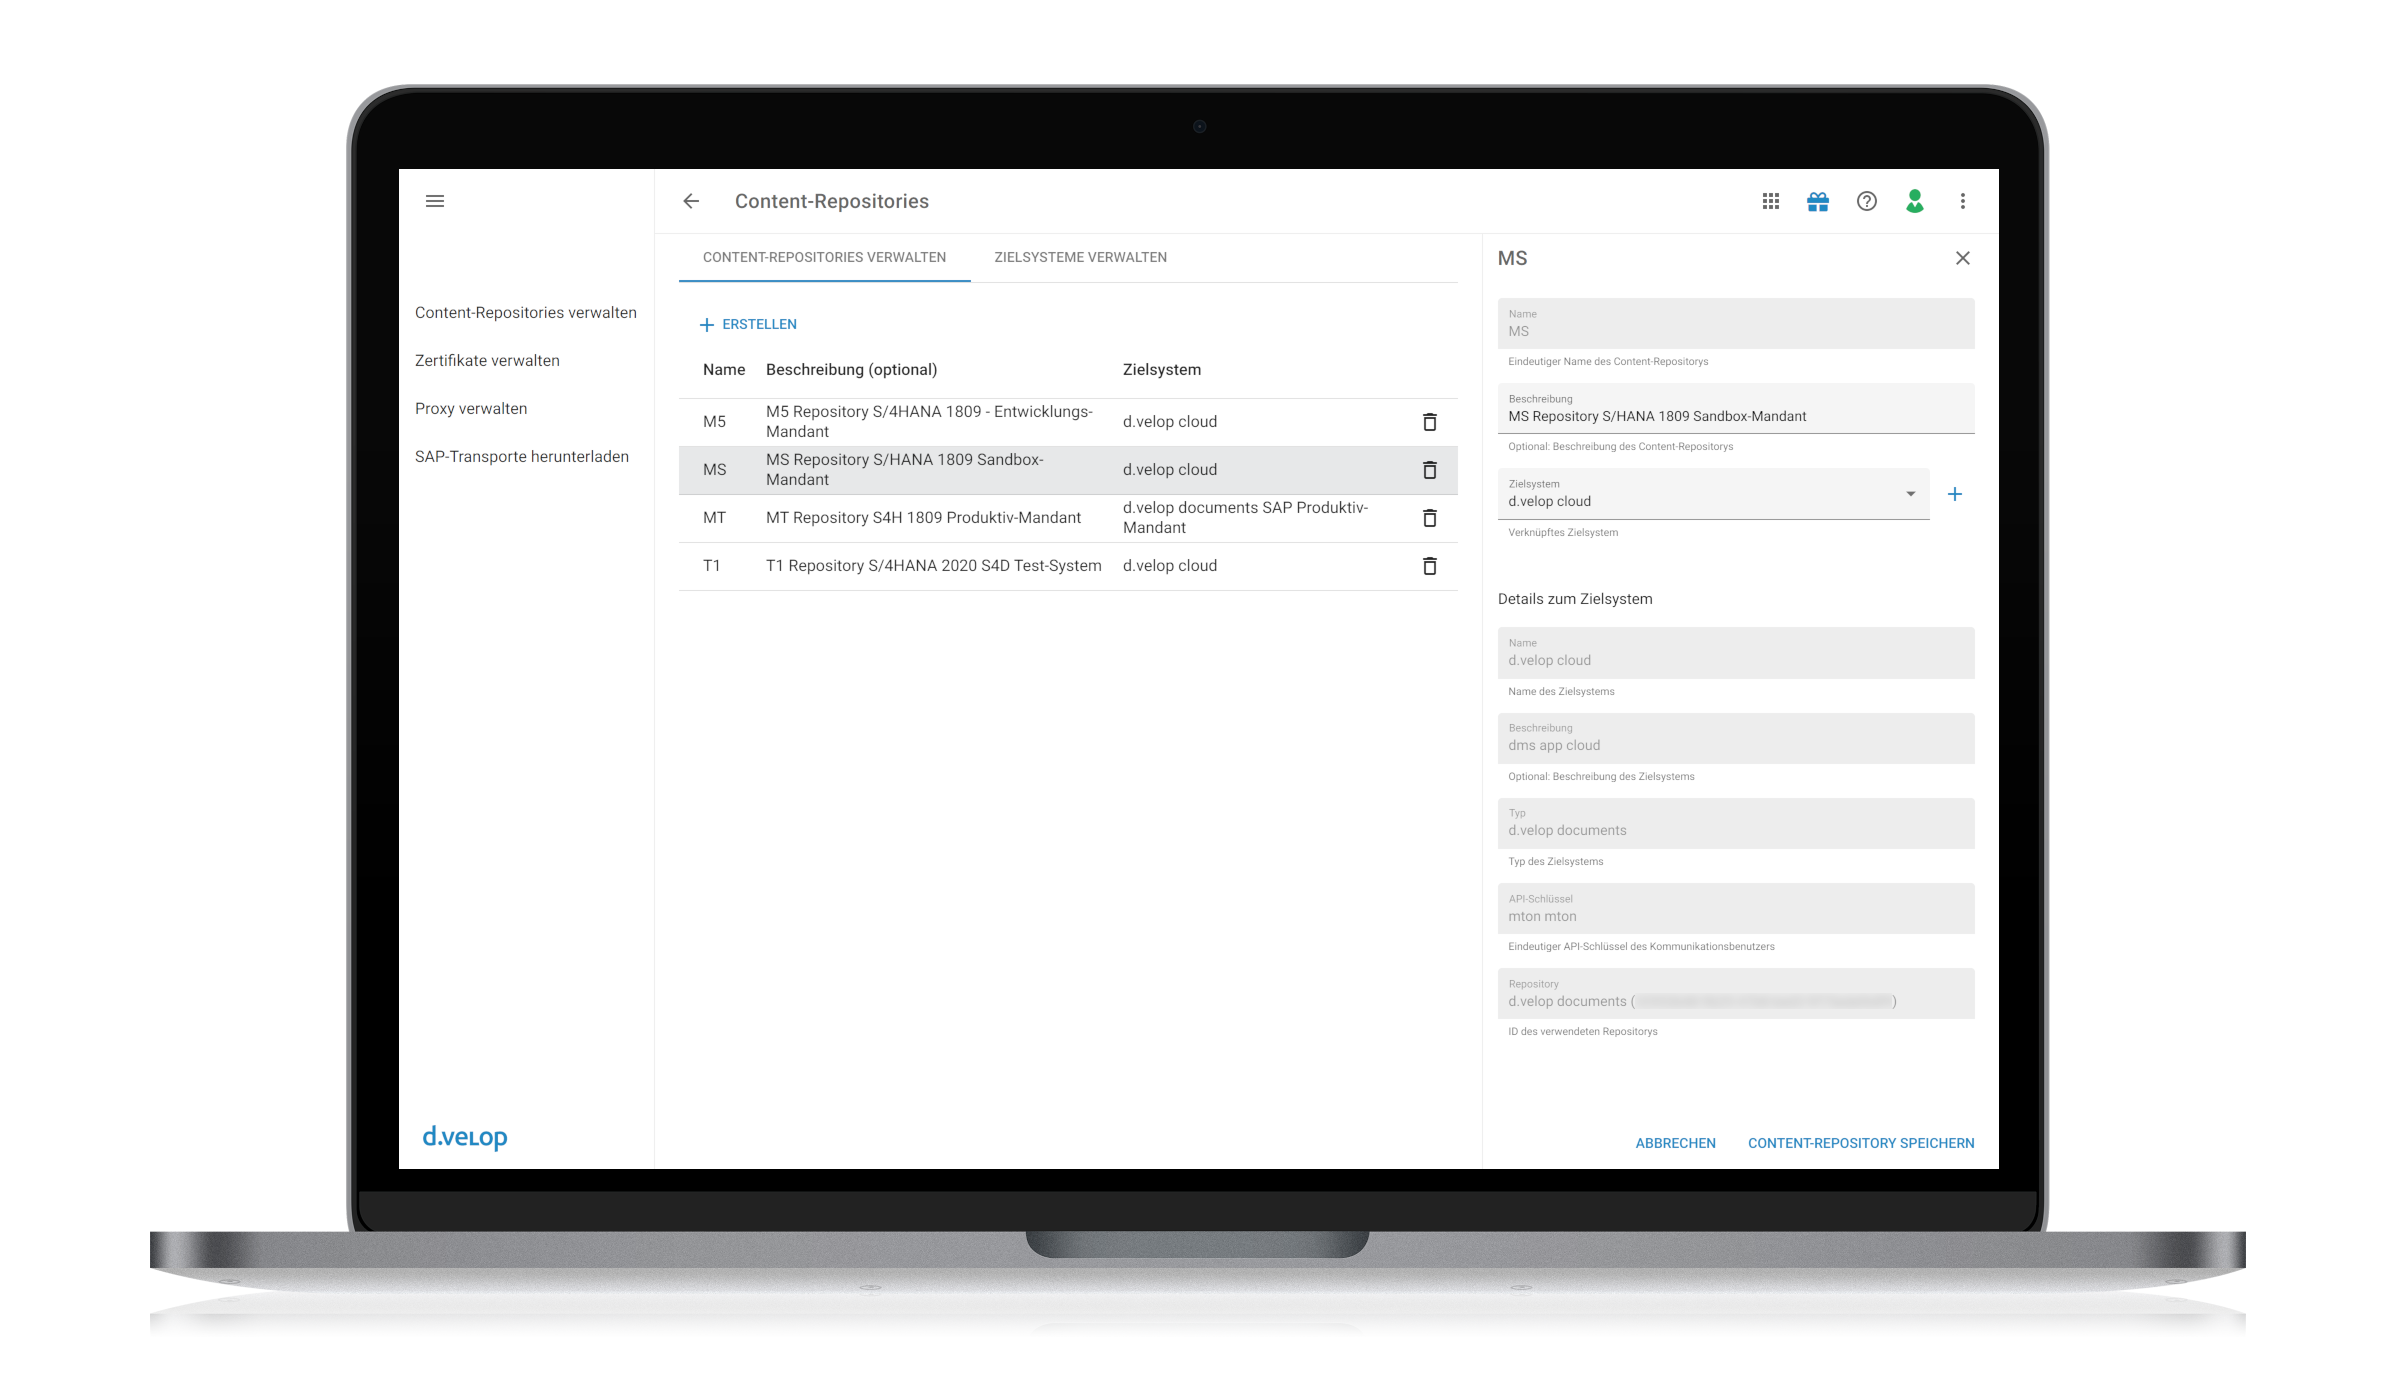
Task: Switch to Content-Repositories verwalten tab
Action: tap(824, 257)
